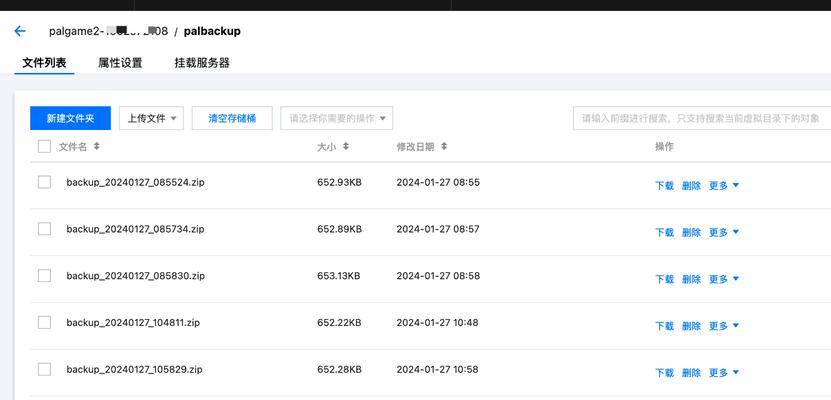Click the size value 653.13KB
This screenshot has height=400, width=831.
(339, 275)
